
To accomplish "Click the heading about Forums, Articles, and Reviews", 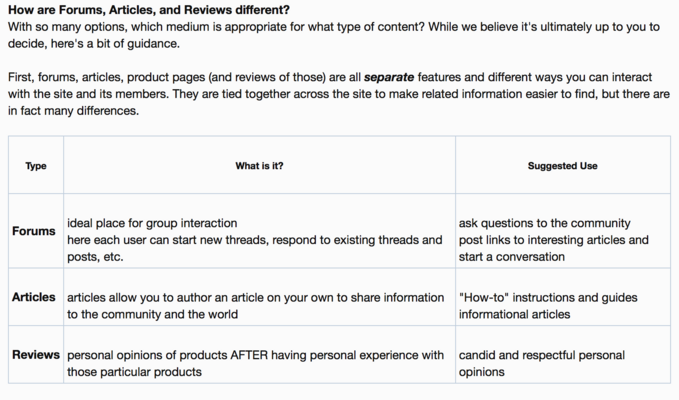I will (x=149, y=10).
